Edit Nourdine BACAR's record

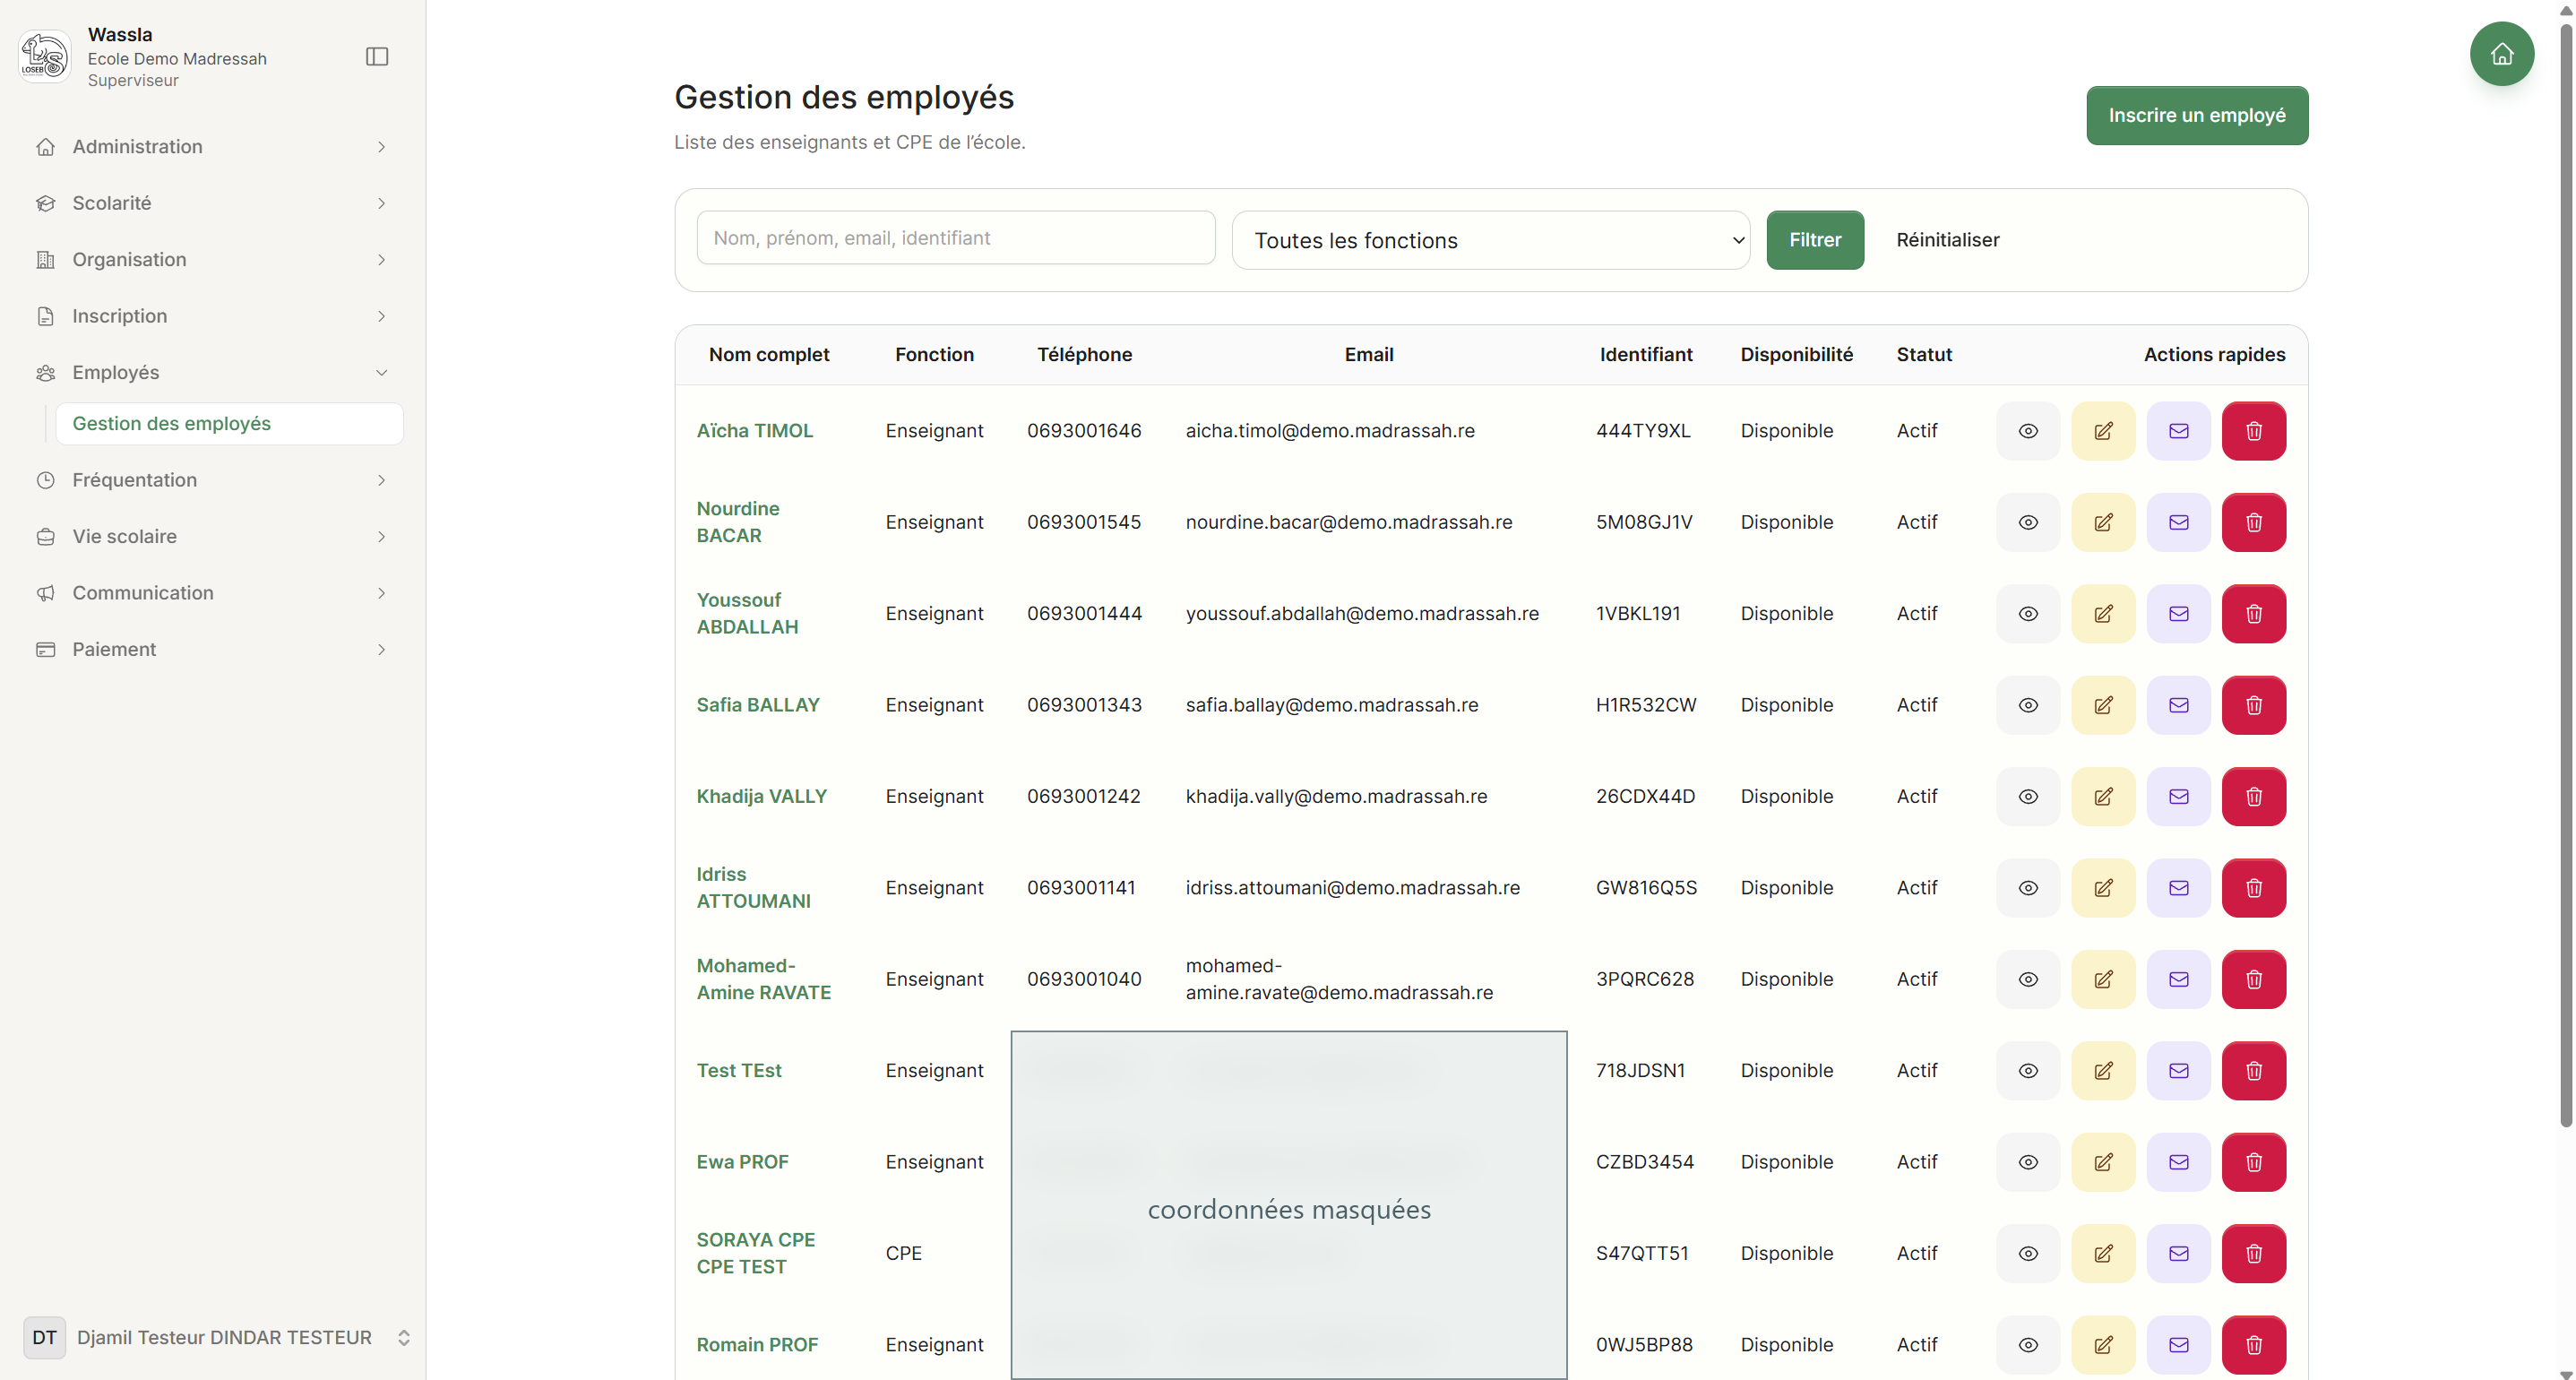[x=2103, y=522]
